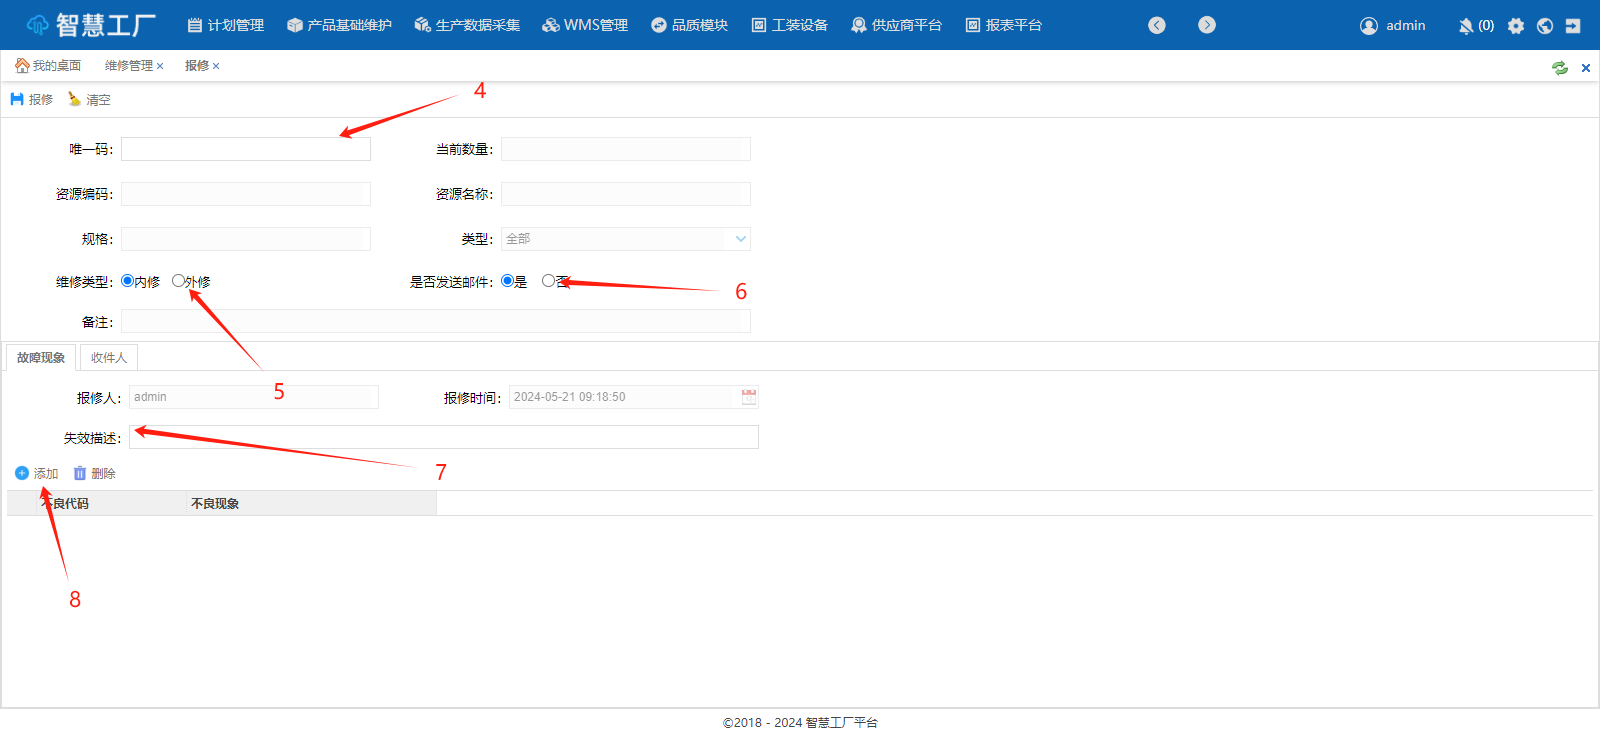Select the 内修 repair type
Image resolution: width=1600 pixels, height=739 pixels.
pyautogui.click(x=127, y=281)
